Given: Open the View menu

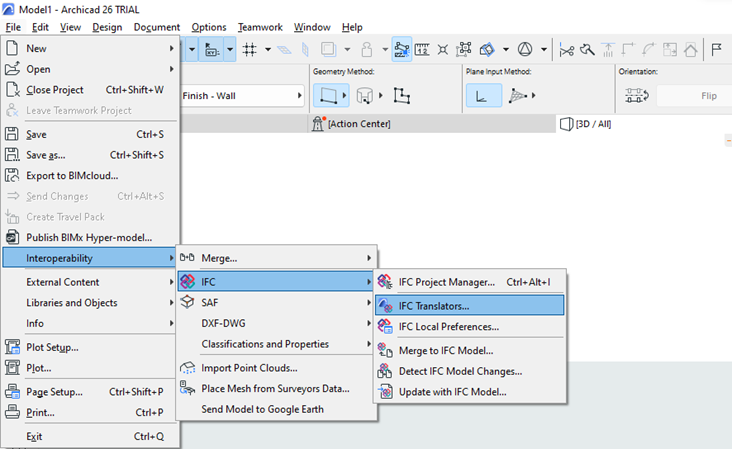Looking at the screenshot, I should point(70,27).
